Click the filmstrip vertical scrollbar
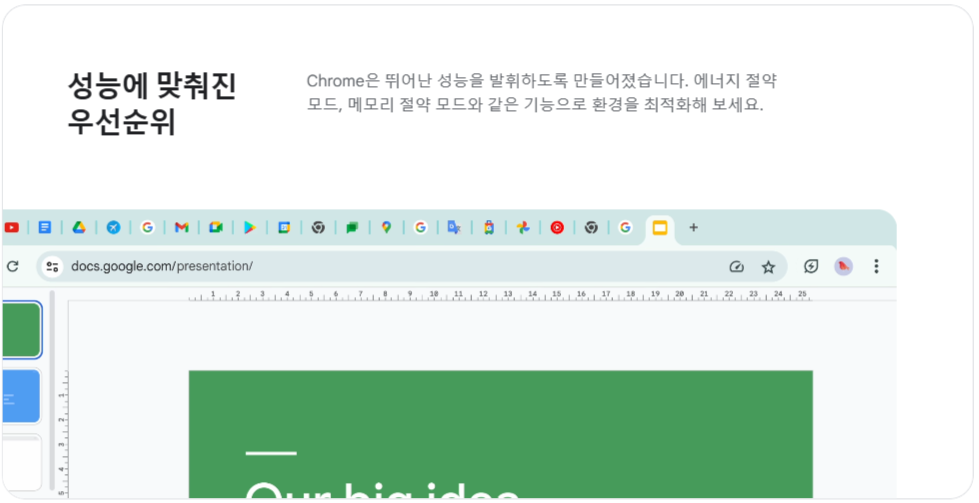The width and height of the screenshot is (979, 503). [52, 390]
